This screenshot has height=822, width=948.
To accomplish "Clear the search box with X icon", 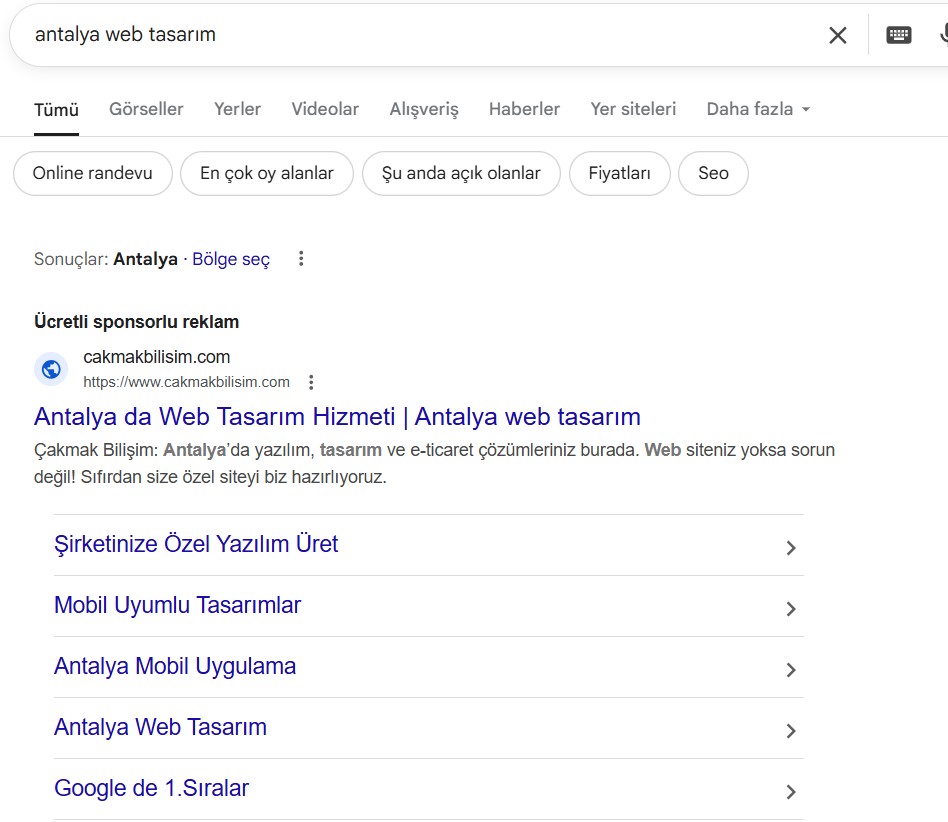I will click(837, 35).
